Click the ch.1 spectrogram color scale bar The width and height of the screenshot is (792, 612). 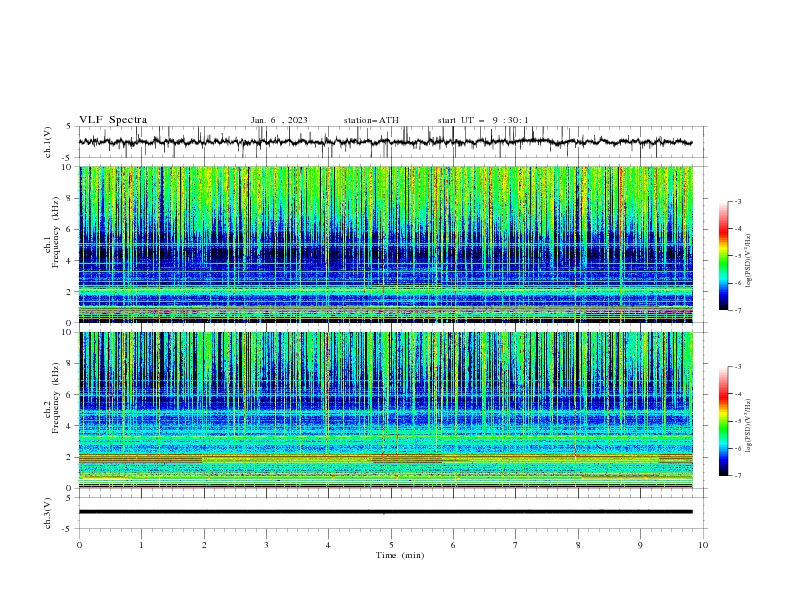[724, 256]
